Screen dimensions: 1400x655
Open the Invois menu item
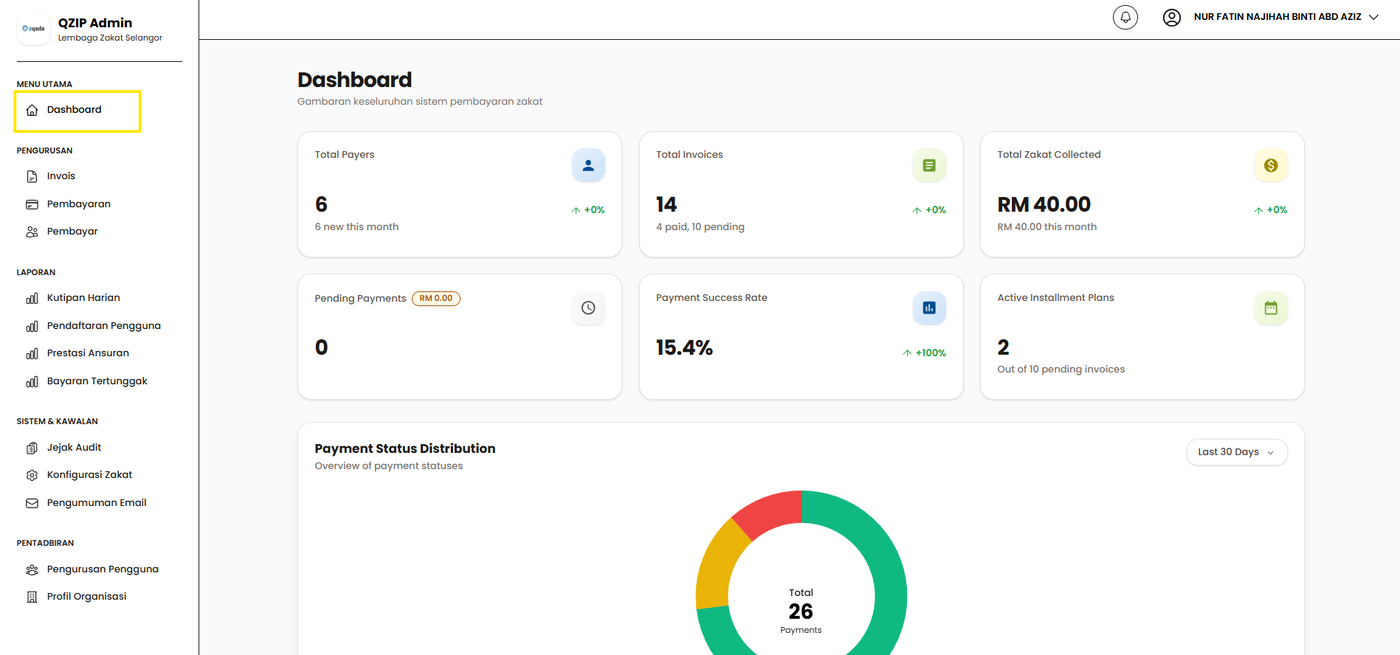click(x=61, y=176)
